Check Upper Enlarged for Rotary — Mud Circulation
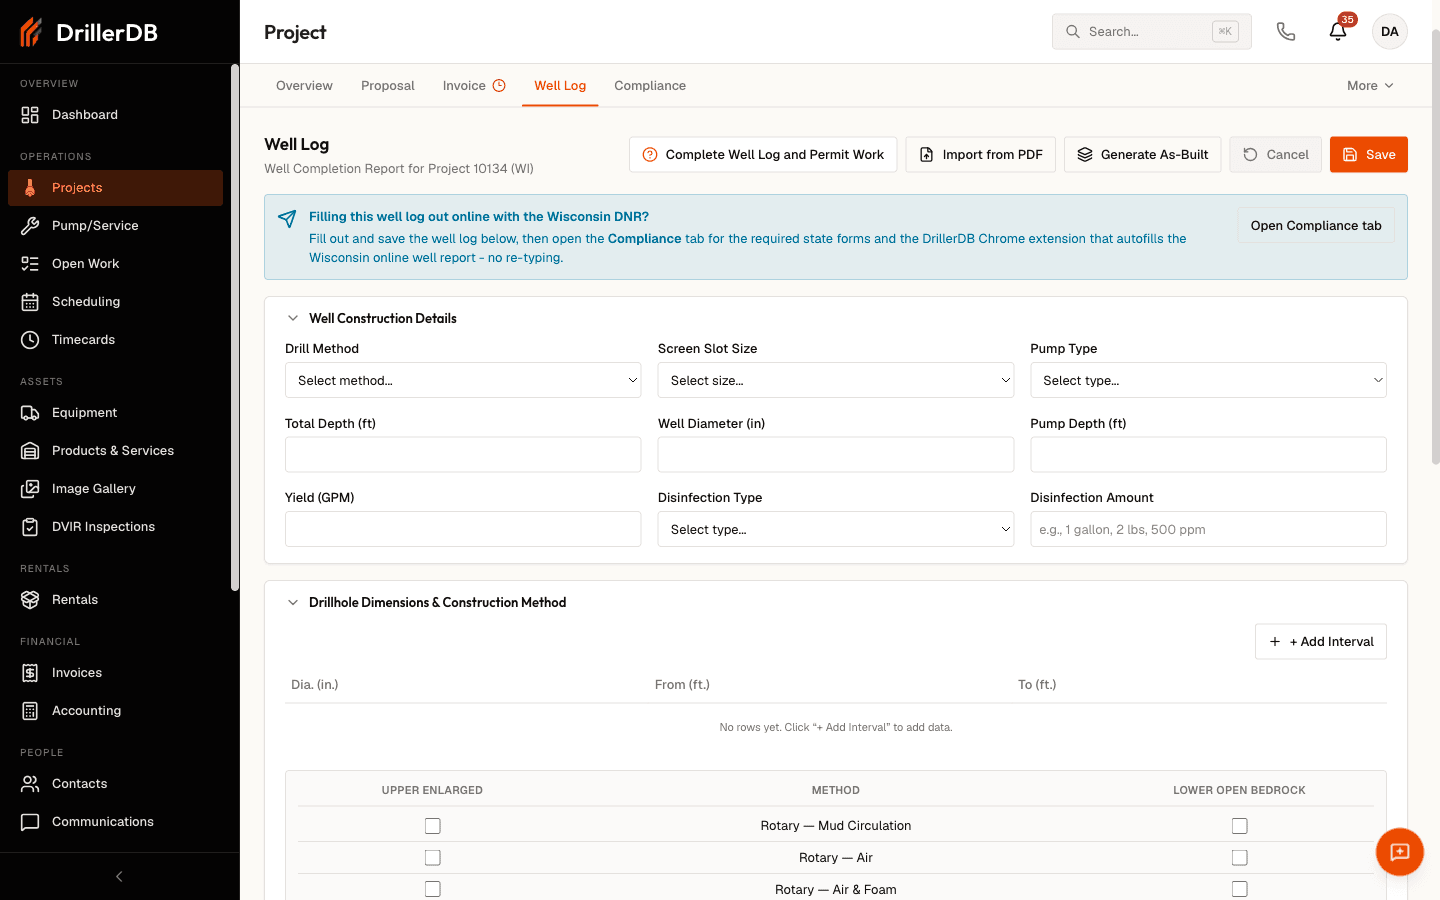The height and width of the screenshot is (900, 1440). (x=433, y=826)
